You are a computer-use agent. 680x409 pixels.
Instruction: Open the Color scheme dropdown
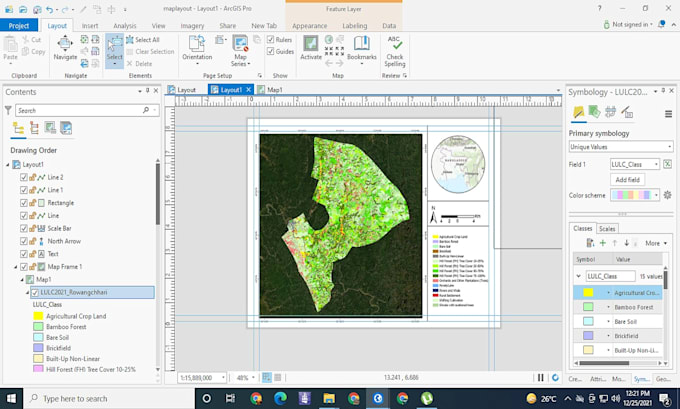click(x=634, y=195)
